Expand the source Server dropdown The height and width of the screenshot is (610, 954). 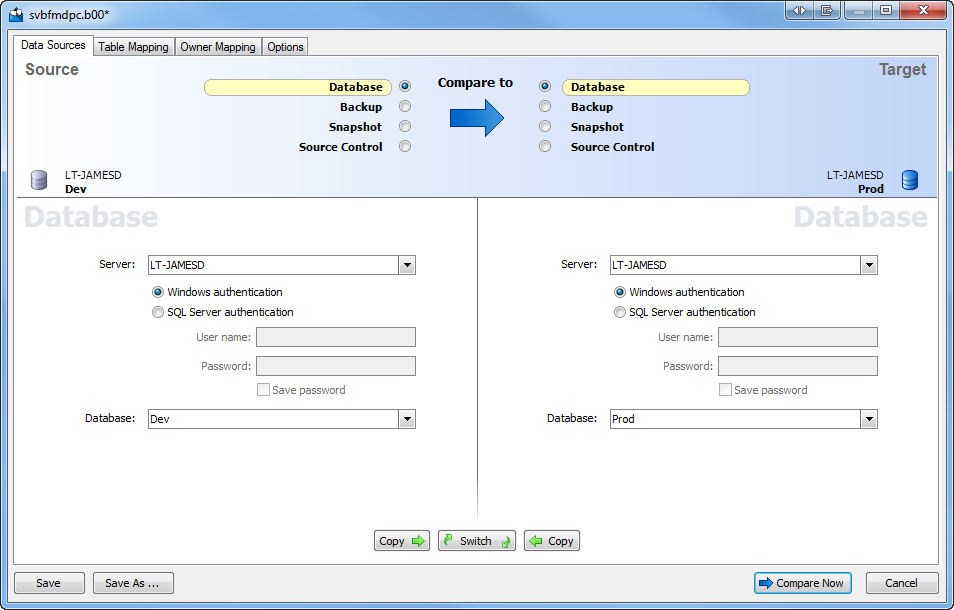406,265
